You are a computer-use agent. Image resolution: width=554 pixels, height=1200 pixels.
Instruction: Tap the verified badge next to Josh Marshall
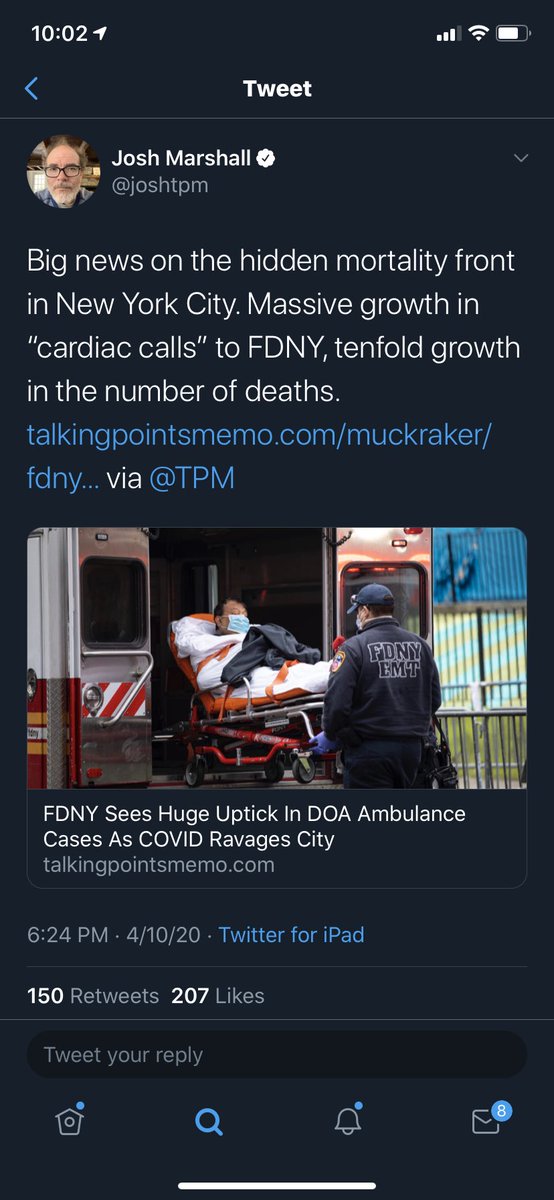tap(266, 158)
